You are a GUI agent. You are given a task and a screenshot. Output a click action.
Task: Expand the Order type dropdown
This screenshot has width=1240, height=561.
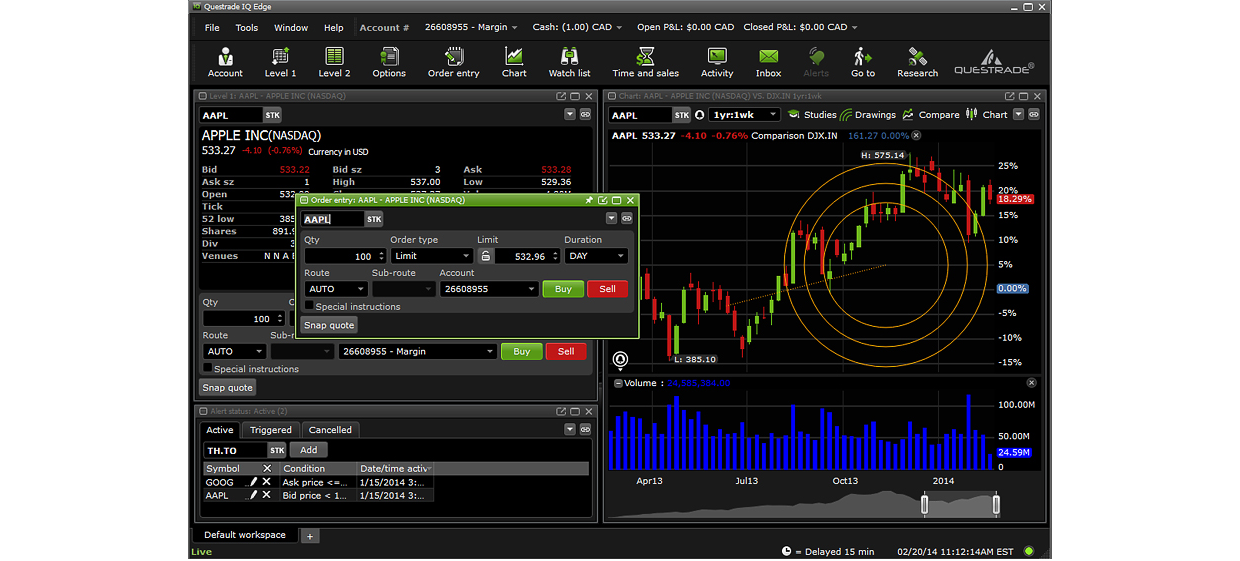point(431,256)
